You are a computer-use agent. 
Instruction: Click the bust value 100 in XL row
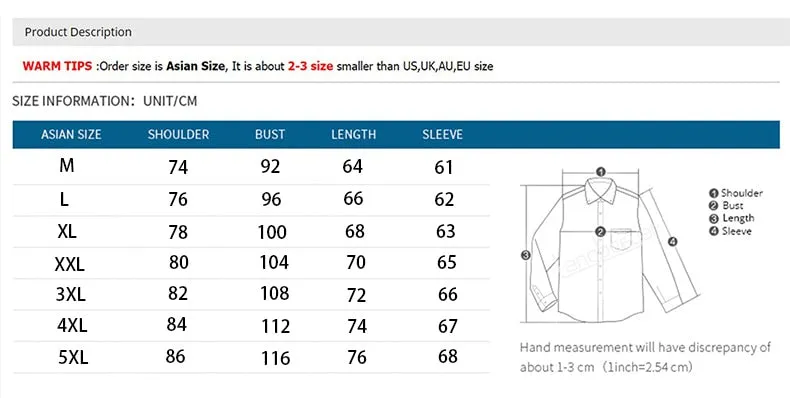point(272,232)
